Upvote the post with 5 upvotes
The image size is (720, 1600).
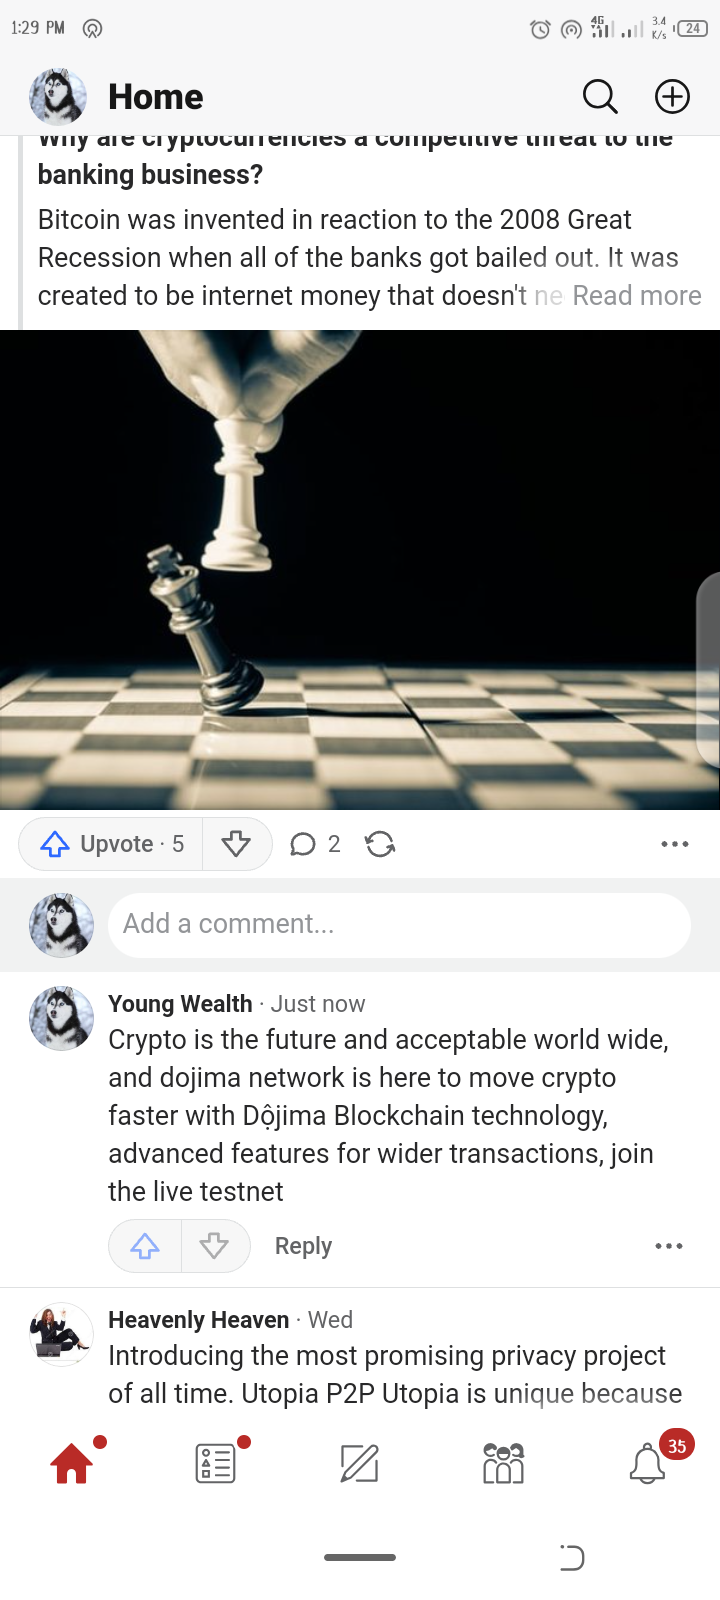111,844
